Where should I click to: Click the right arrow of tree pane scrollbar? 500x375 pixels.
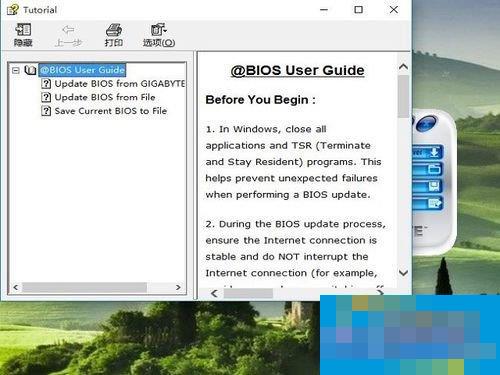pyautogui.click(x=178, y=287)
